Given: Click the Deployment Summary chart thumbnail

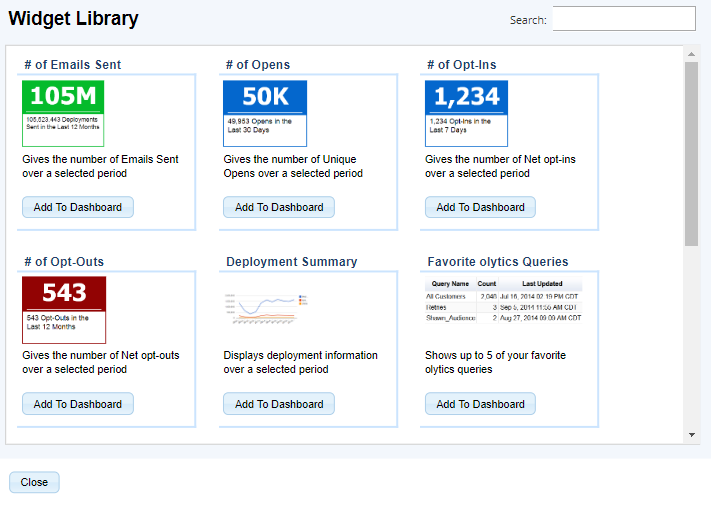Looking at the screenshot, I should [x=265, y=309].
